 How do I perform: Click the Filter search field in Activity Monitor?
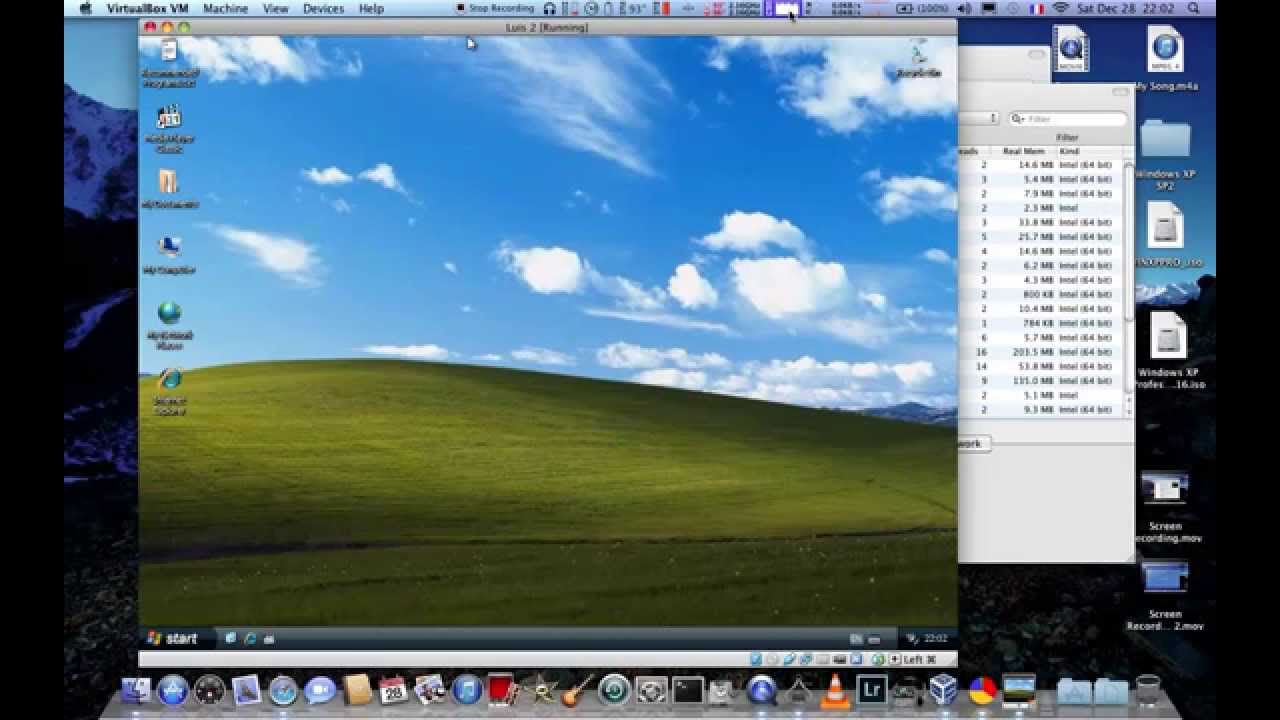coord(1067,118)
